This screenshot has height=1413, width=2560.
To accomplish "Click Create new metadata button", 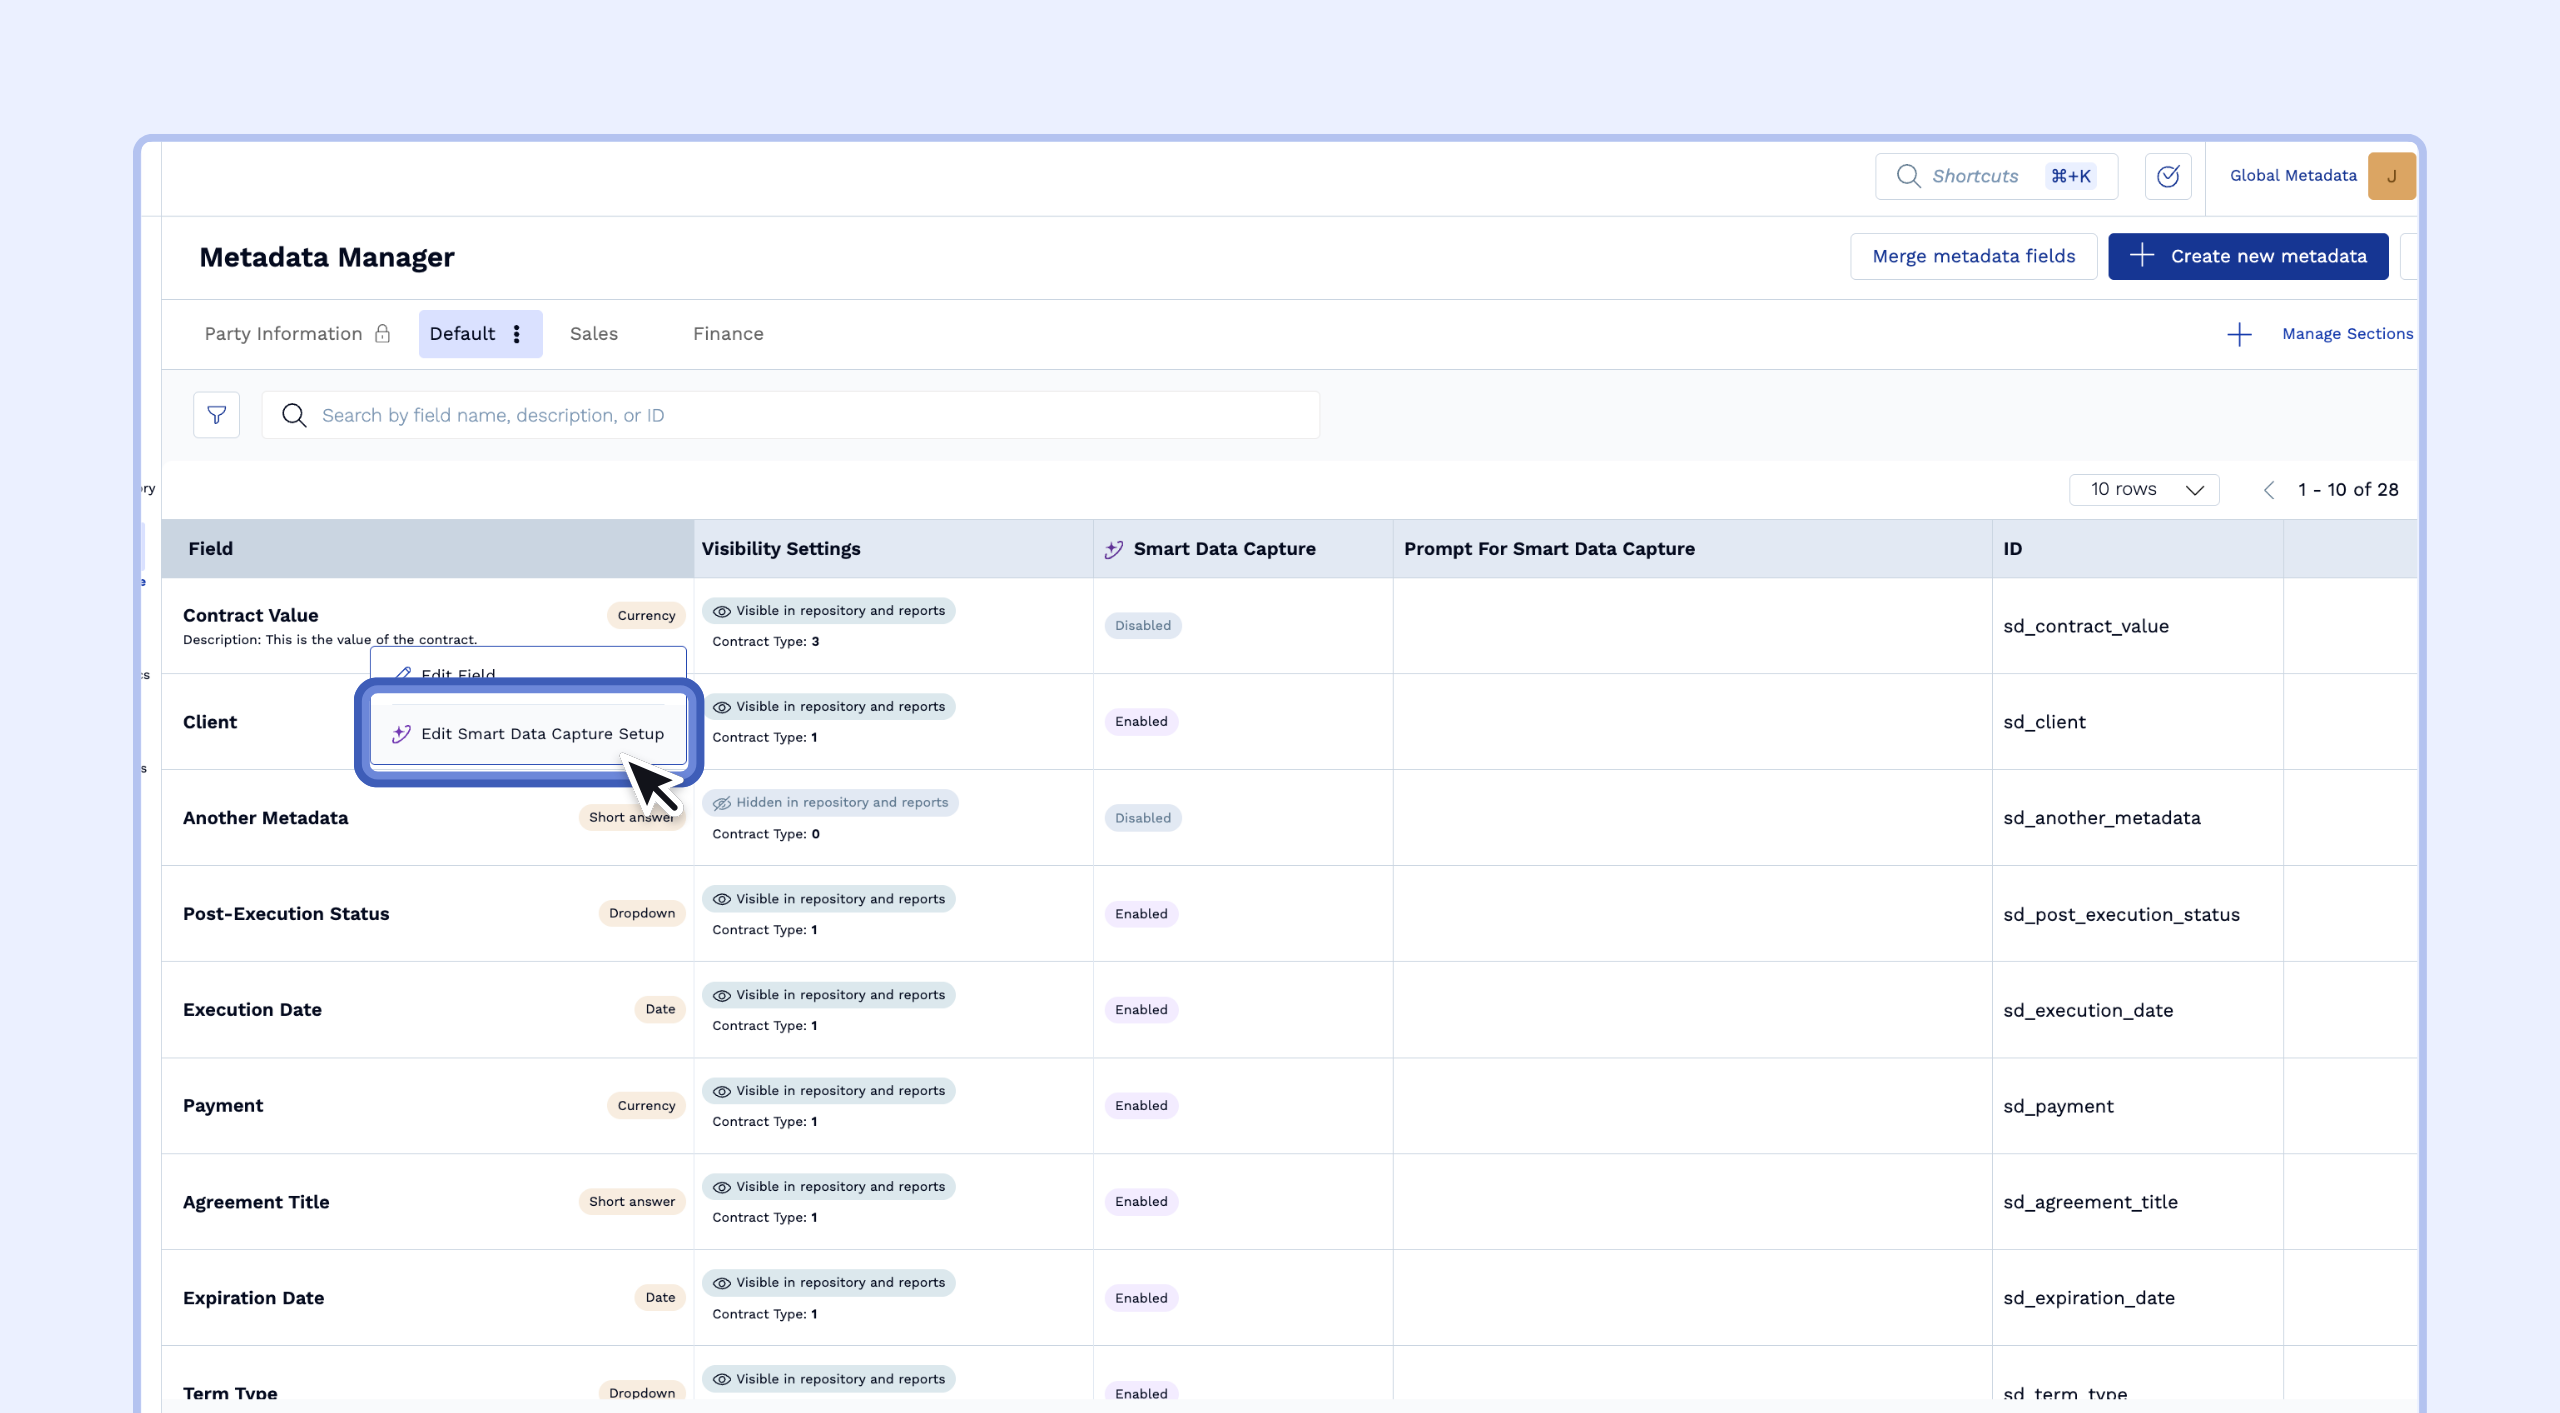I will 2247,257.
